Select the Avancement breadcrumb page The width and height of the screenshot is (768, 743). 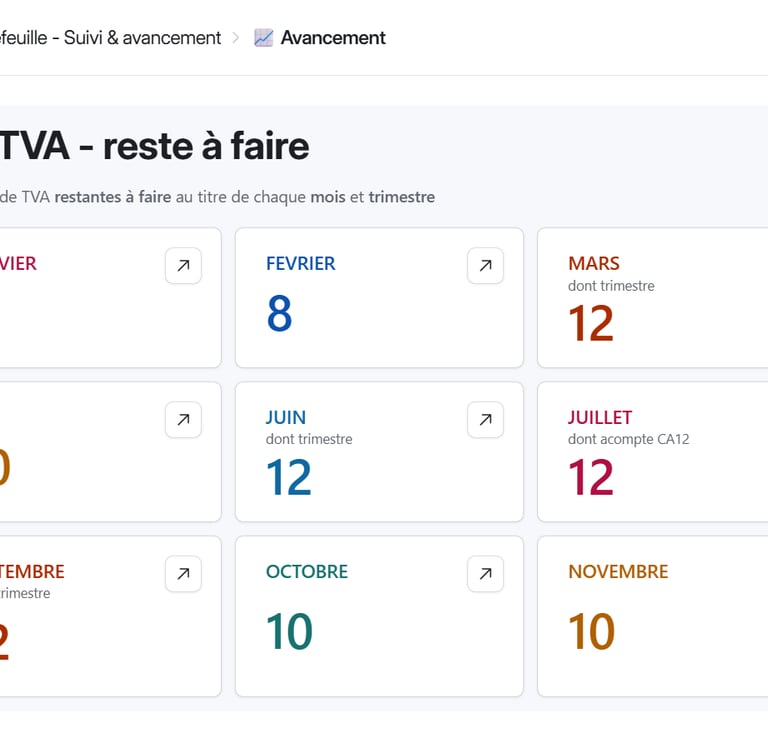pyautogui.click(x=333, y=38)
